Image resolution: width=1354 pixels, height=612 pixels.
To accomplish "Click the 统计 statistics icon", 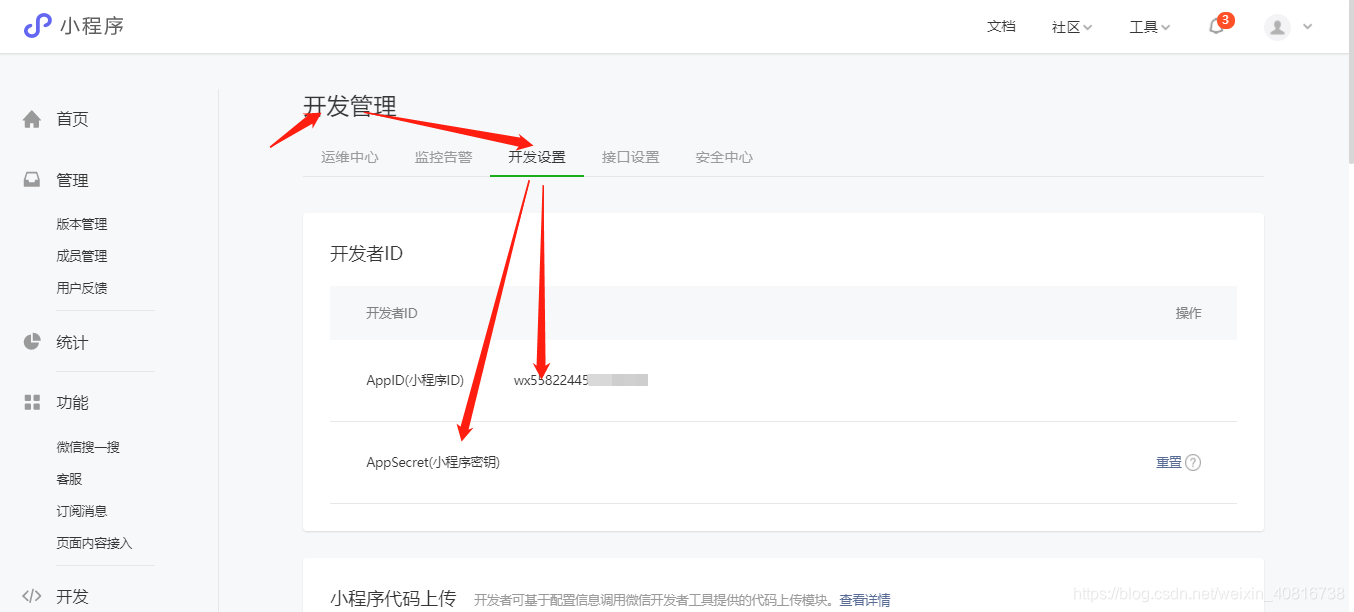I will point(31,341).
